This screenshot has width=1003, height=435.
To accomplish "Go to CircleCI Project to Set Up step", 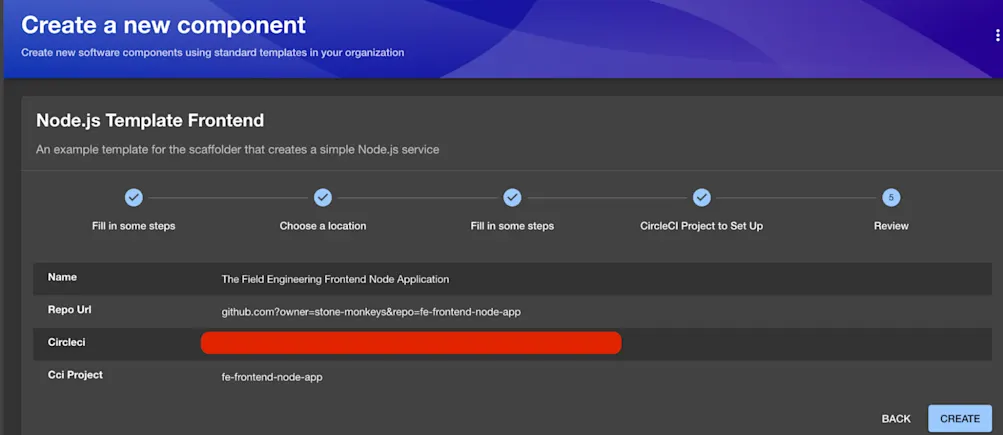I will pos(702,226).
